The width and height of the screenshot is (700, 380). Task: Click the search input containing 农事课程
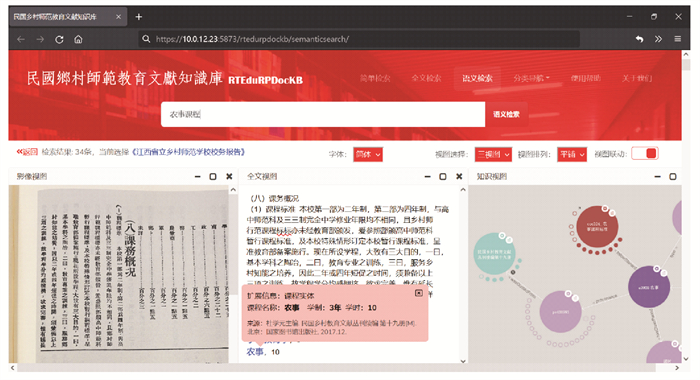(x=323, y=114)
